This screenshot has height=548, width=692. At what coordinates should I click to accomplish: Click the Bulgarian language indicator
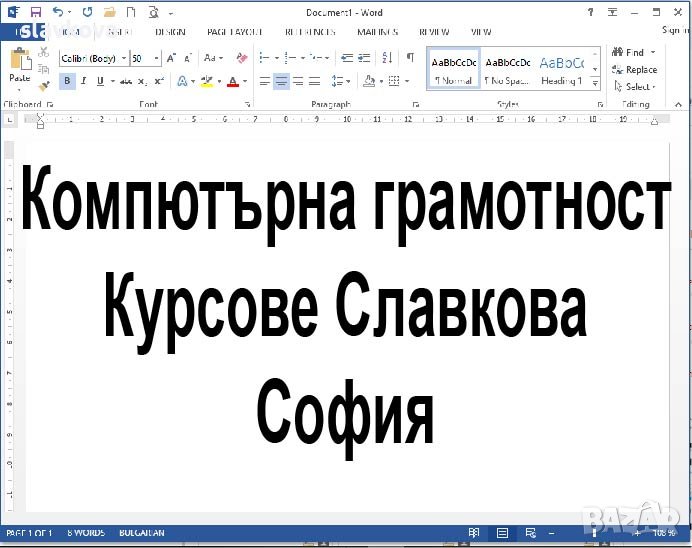click(141, 533)
